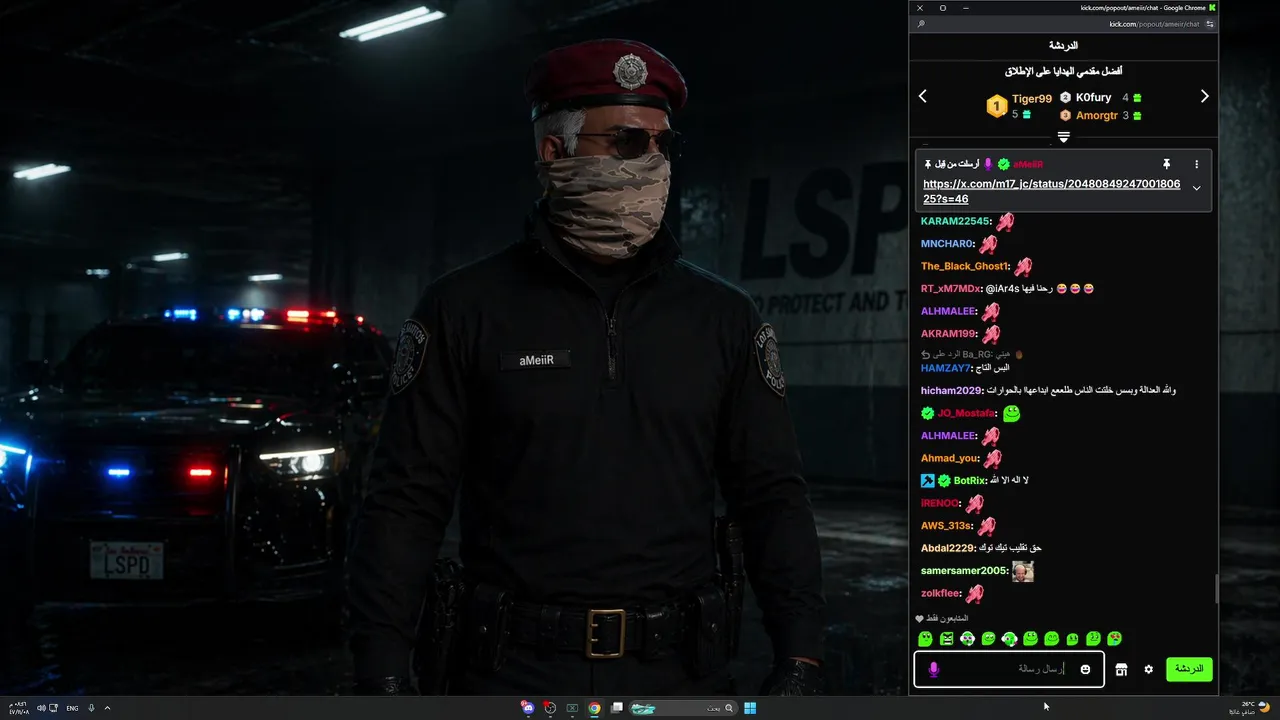The height and width of the screenshot is (720, 1280).
Task: Open Discord from the taskbar
Action: (527, 708)
